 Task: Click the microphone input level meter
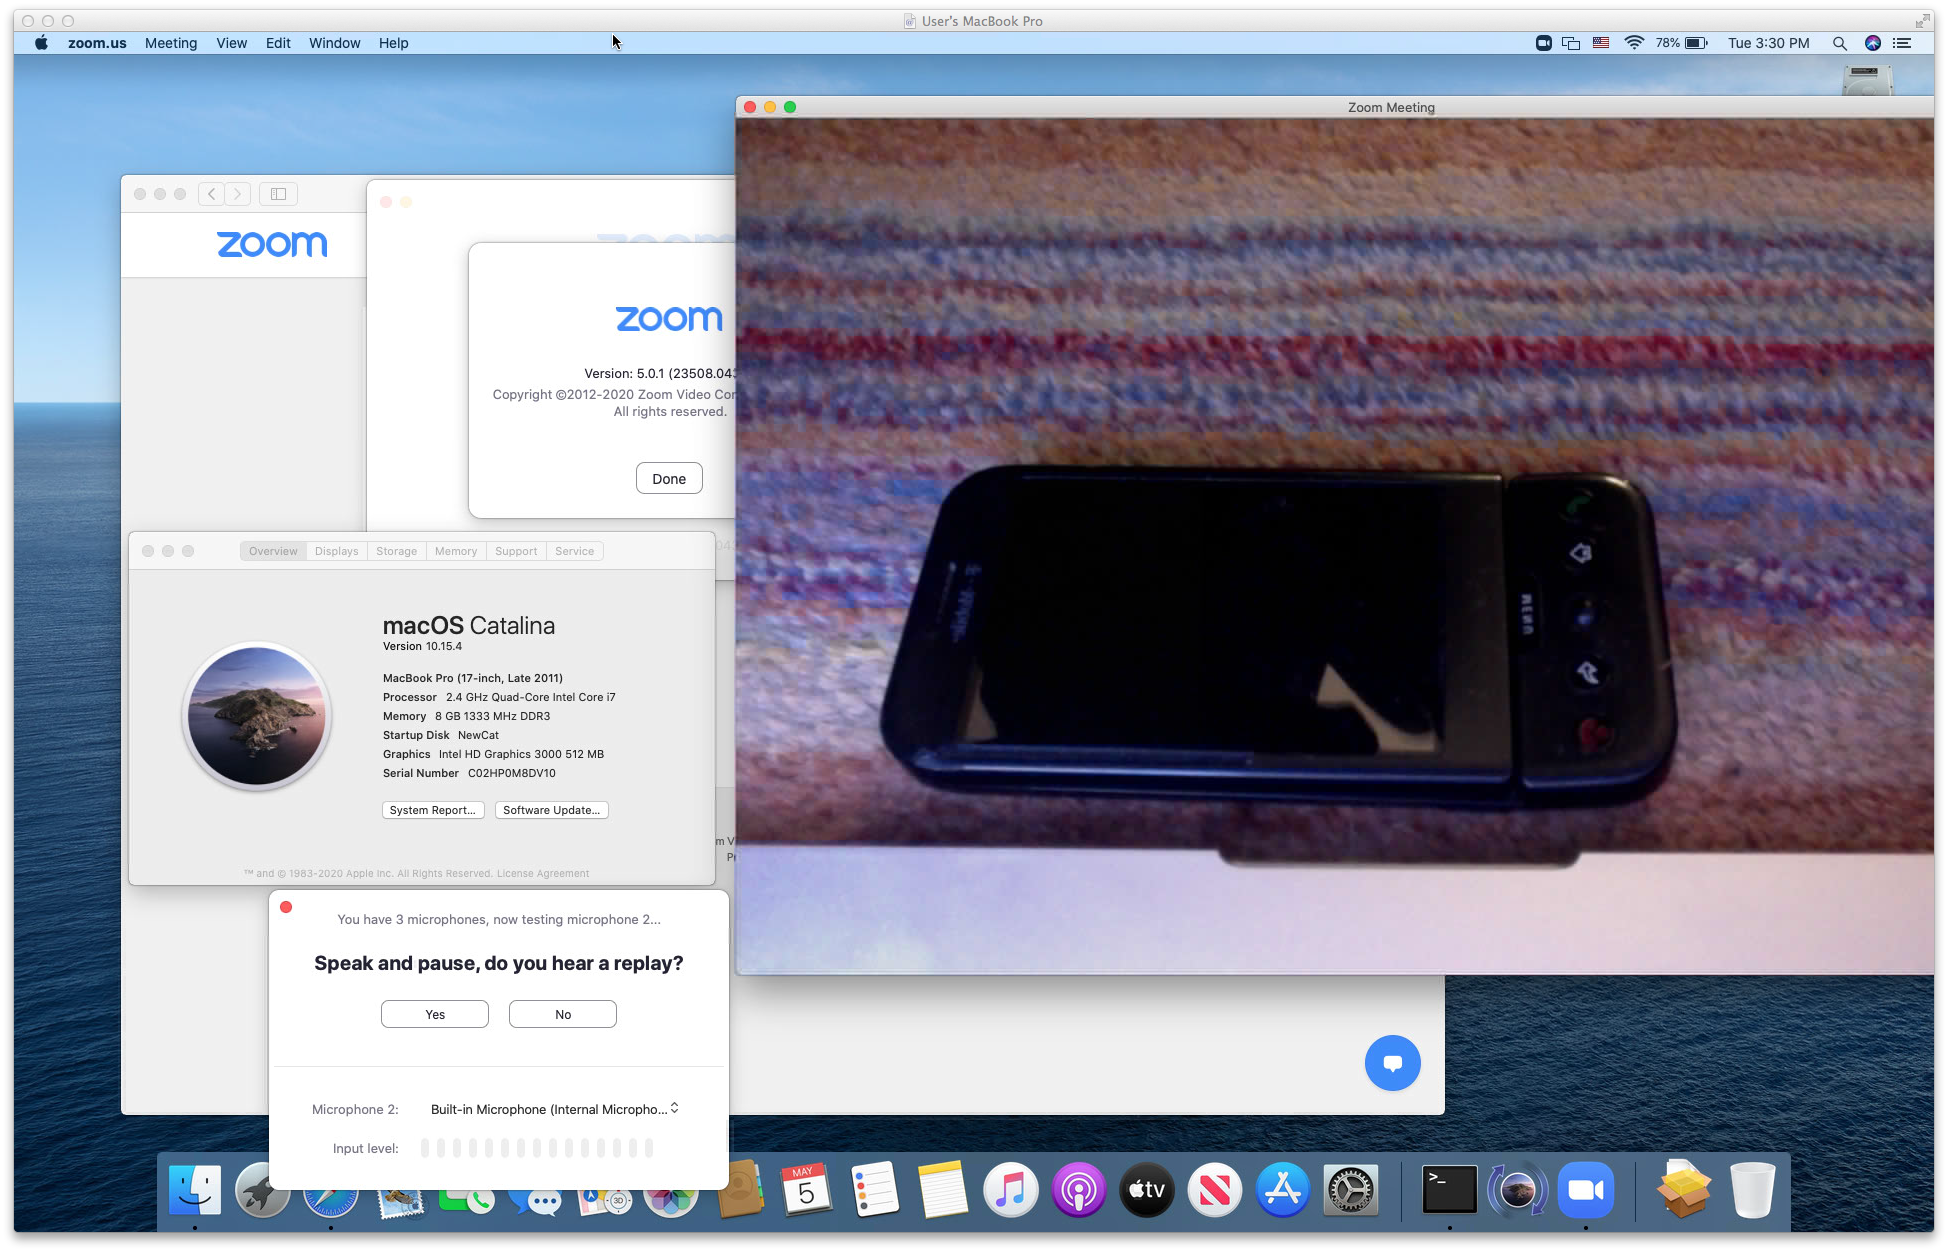[x=537, y=1148]
